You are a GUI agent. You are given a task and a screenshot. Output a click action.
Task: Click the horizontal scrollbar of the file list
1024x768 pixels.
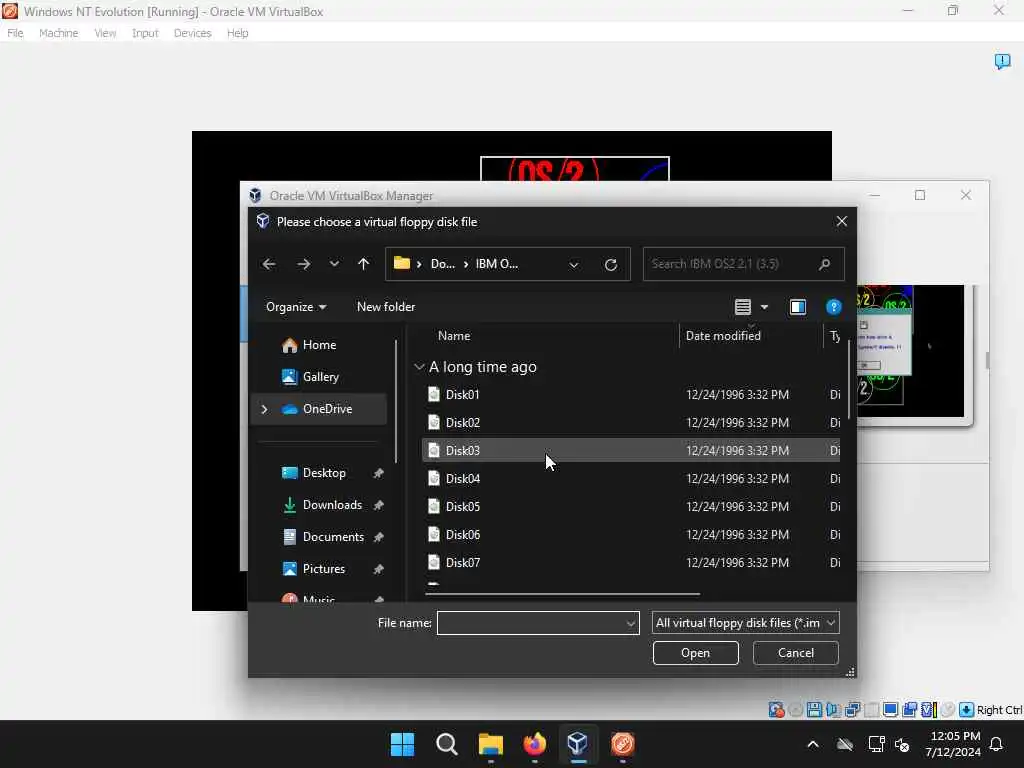(x=562, y=594)
